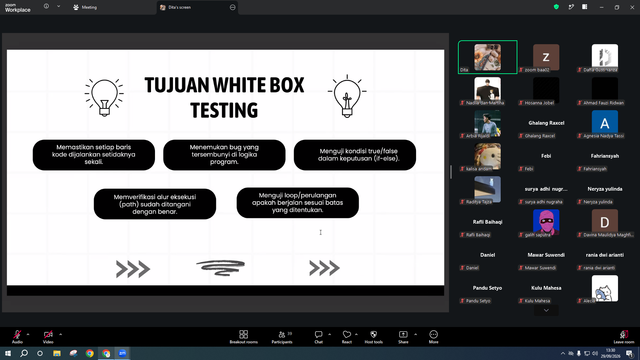Click the Zoom Workplace logo
The image size is (640, 360).
(18, 8)
